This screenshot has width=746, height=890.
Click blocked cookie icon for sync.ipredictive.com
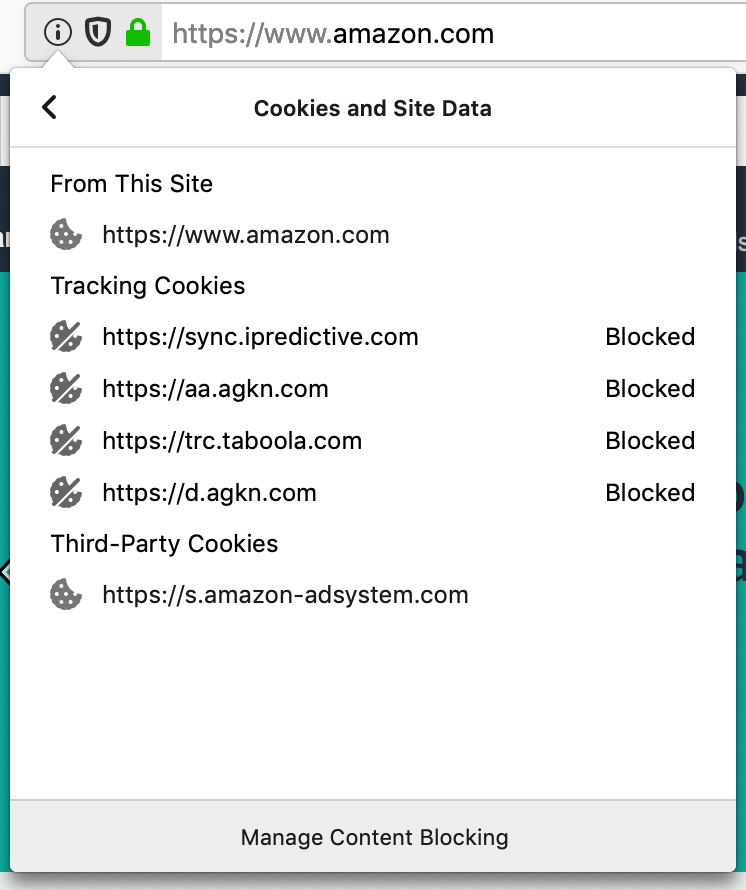pos(66,337)
